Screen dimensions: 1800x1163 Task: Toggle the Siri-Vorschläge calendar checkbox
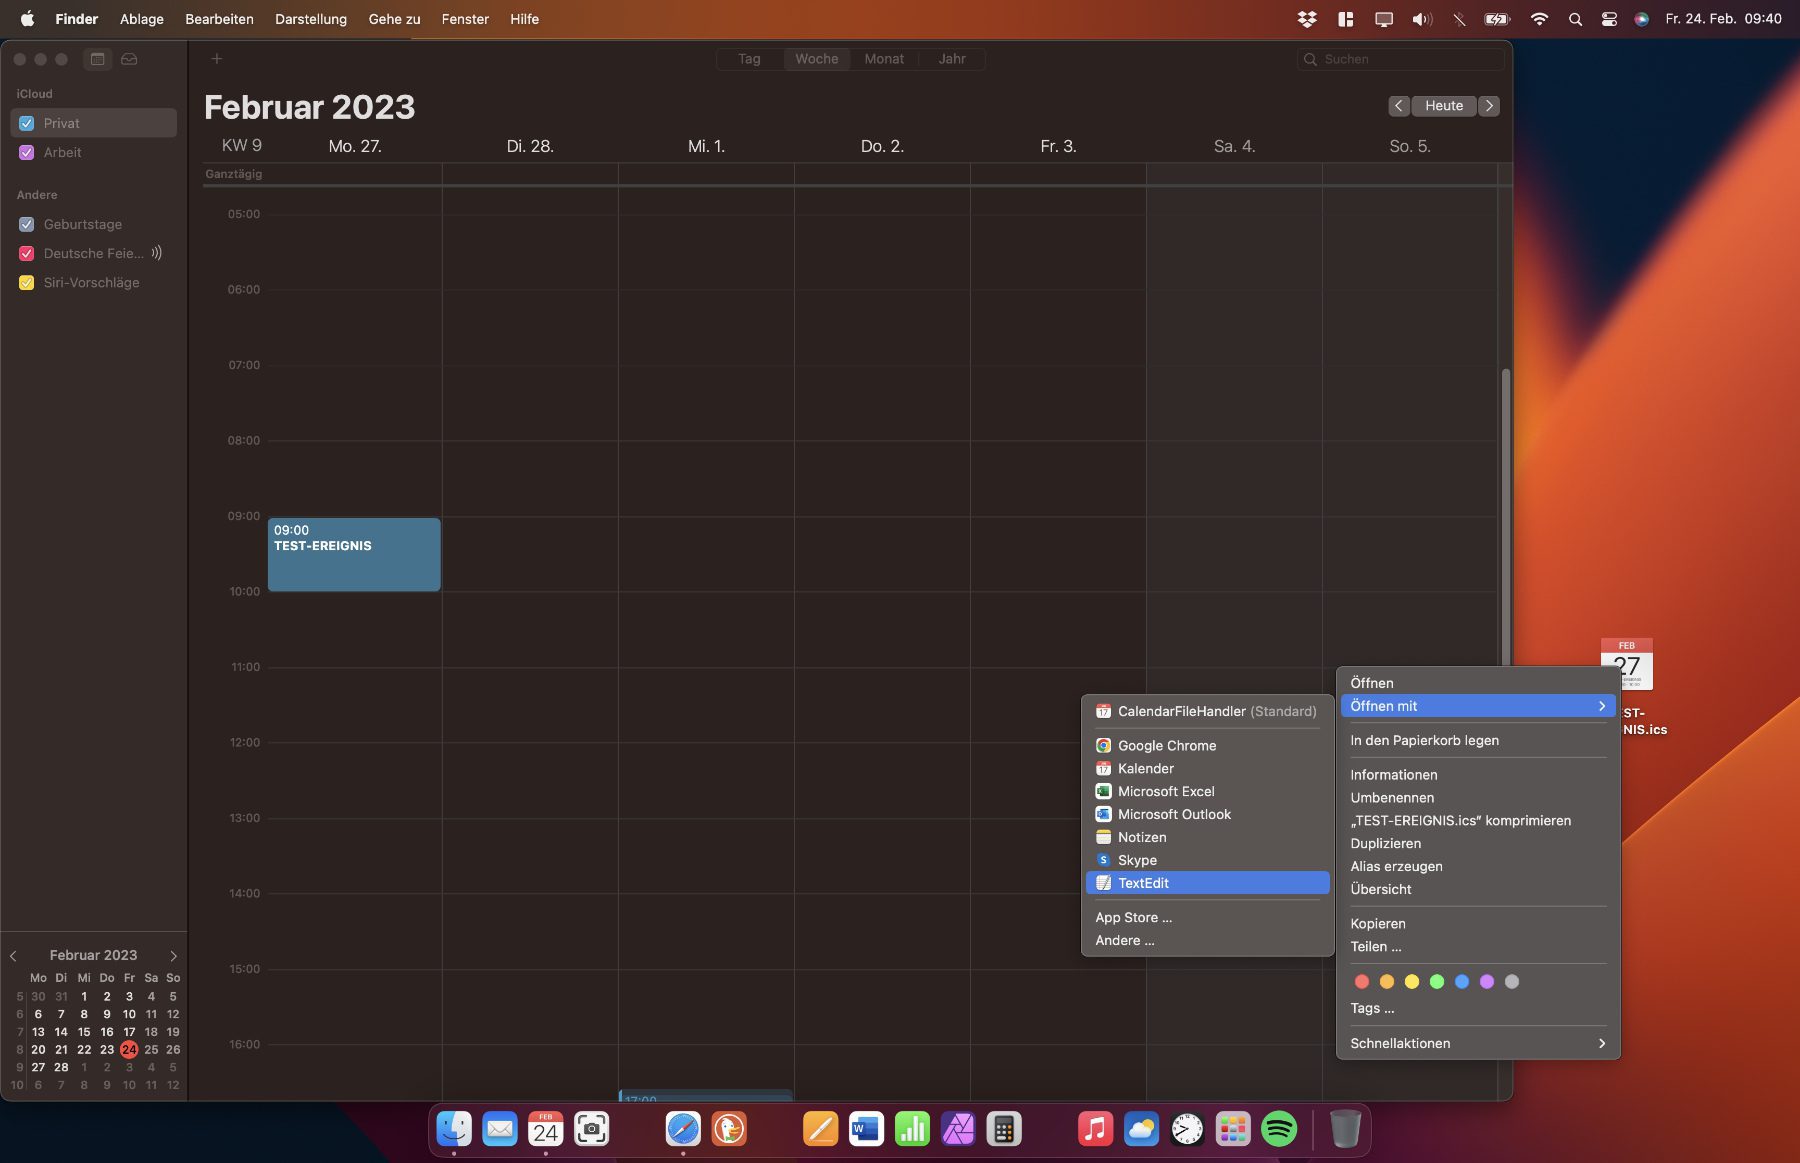click(27, 282)
